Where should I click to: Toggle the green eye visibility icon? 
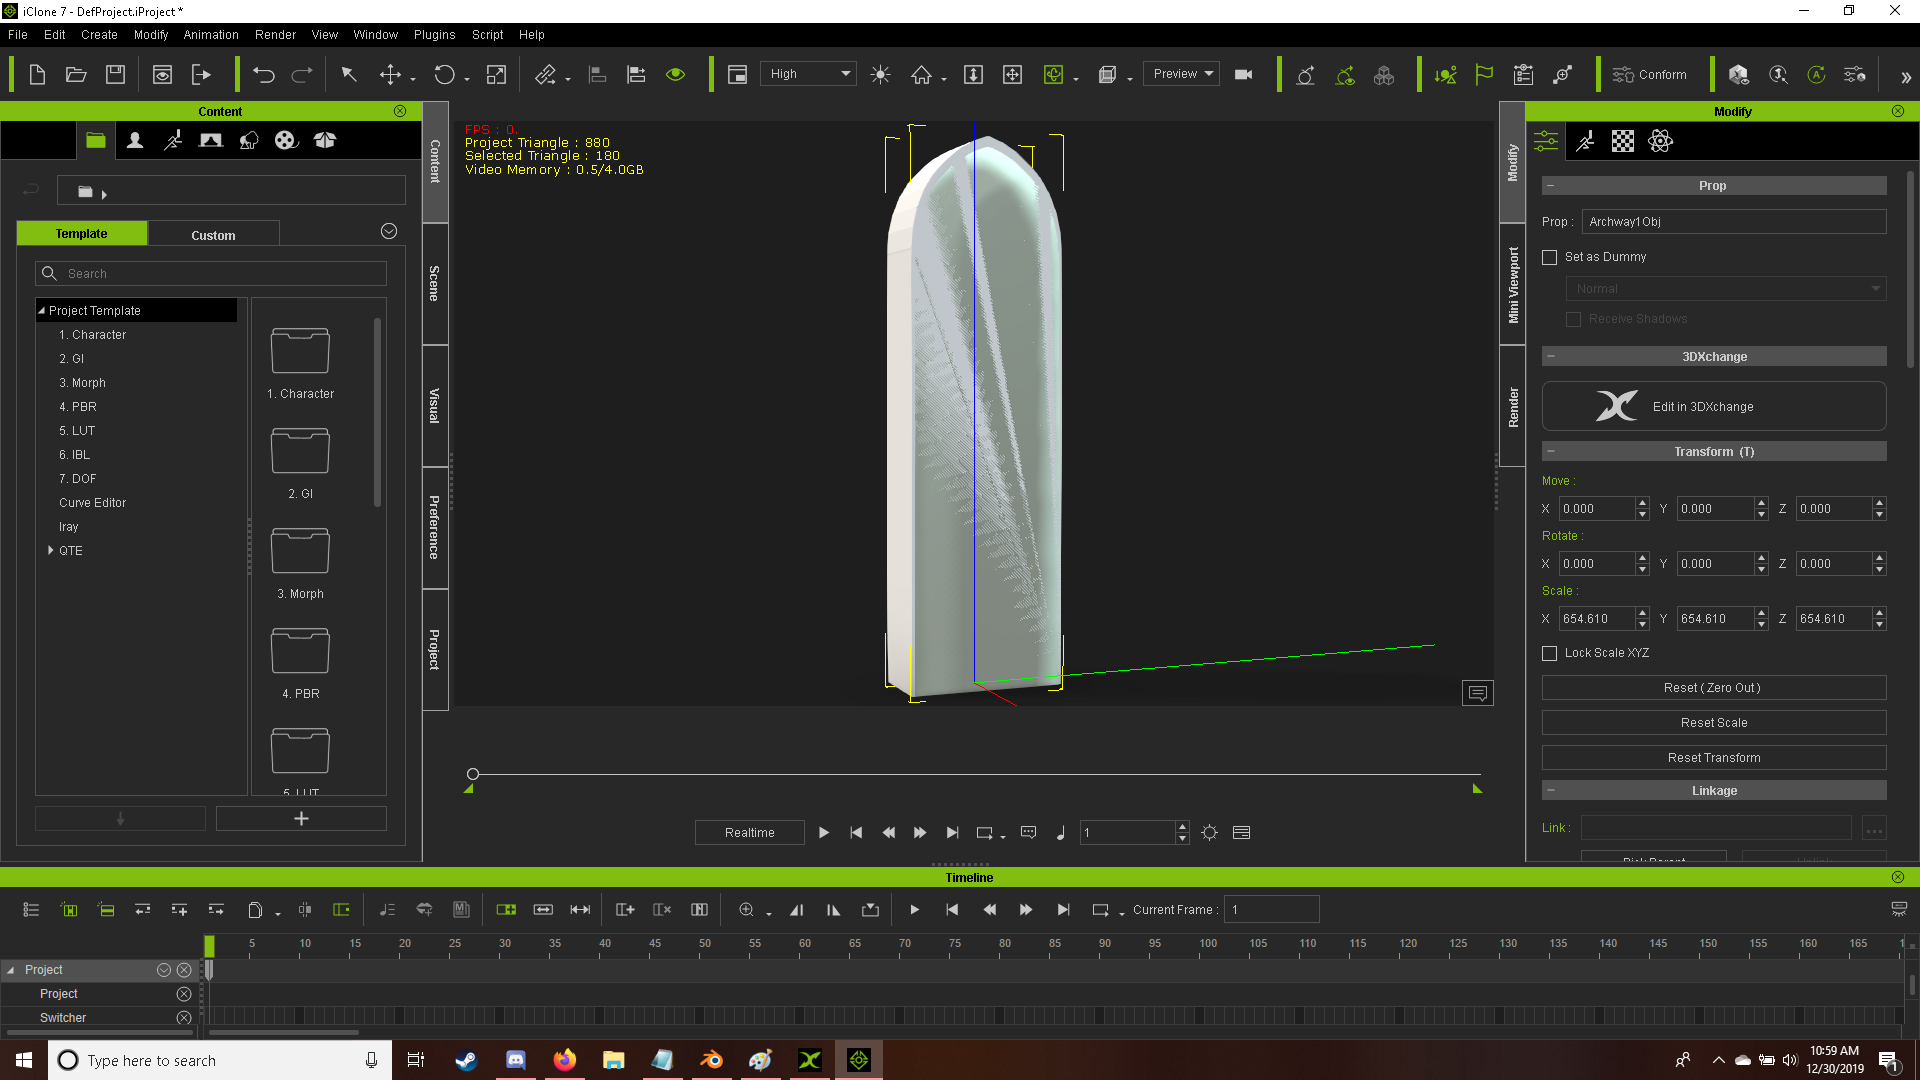point(676,75)
